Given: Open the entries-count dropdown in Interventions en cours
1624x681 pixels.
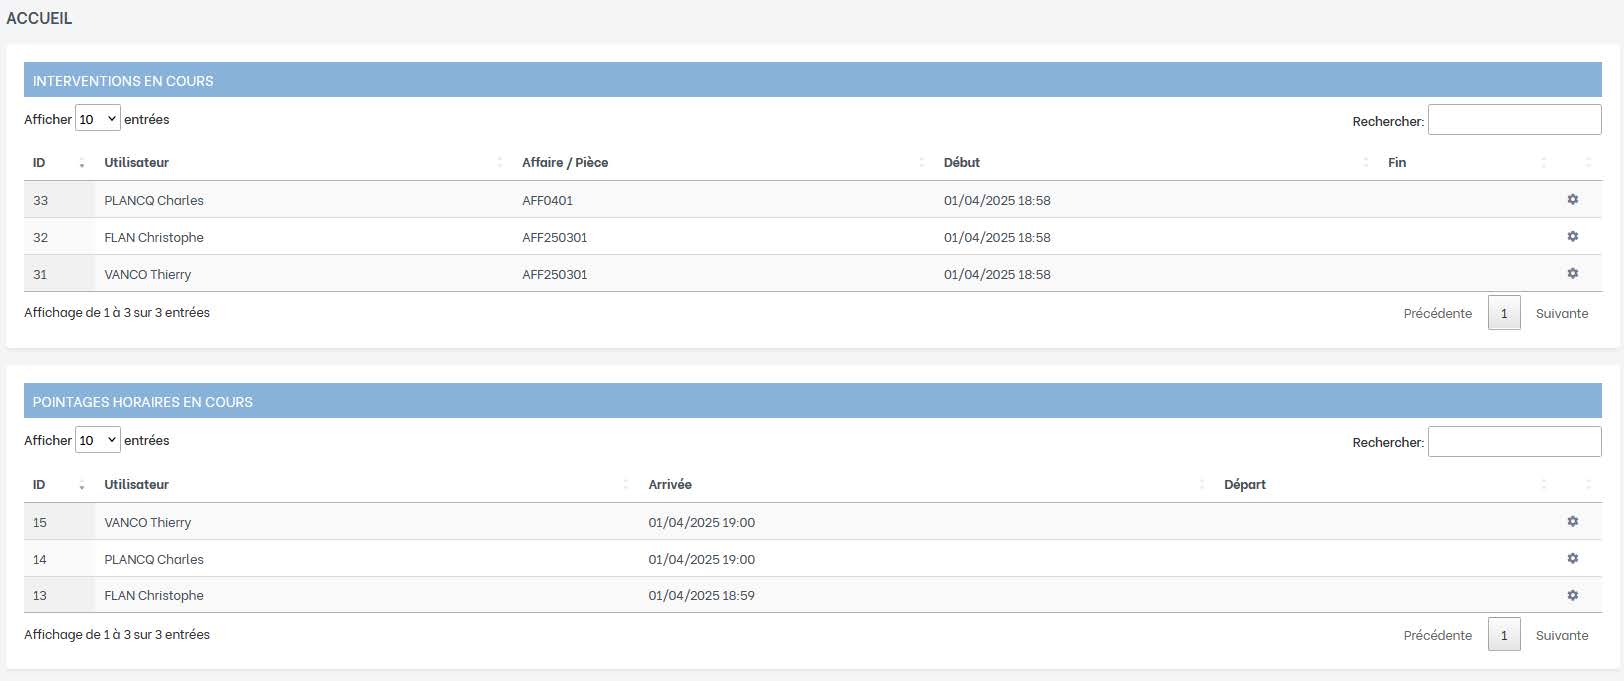Looking at the screenshot, I should (x=98, y=119).
